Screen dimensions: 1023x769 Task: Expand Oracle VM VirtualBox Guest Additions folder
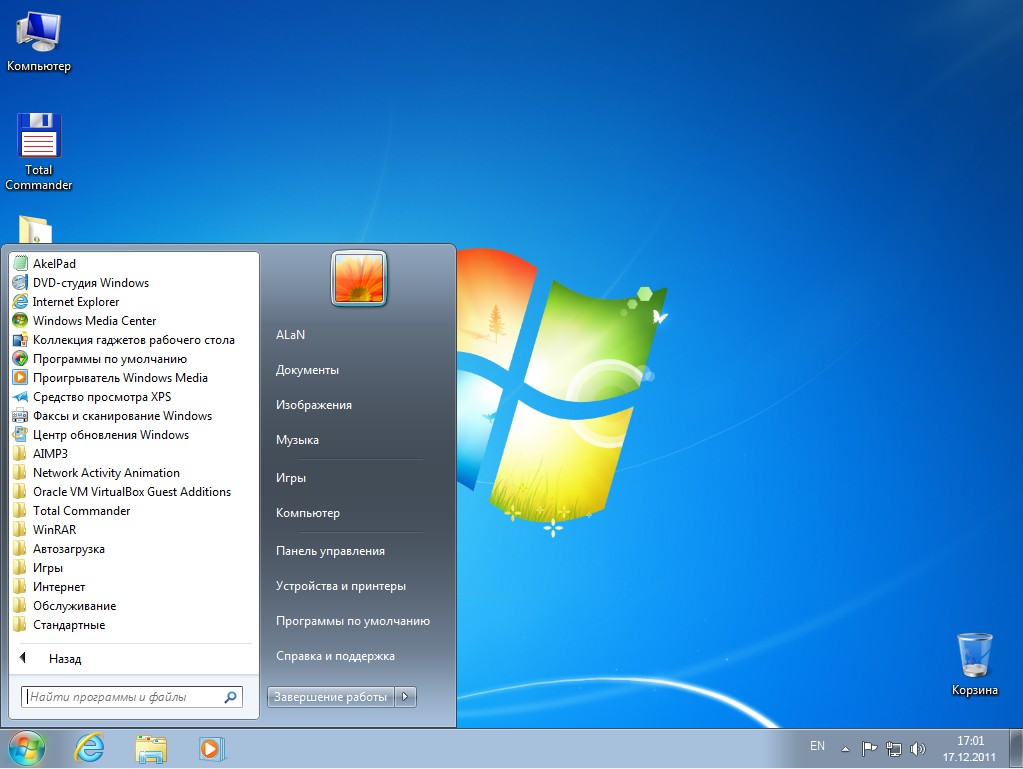tap(132, 491)
